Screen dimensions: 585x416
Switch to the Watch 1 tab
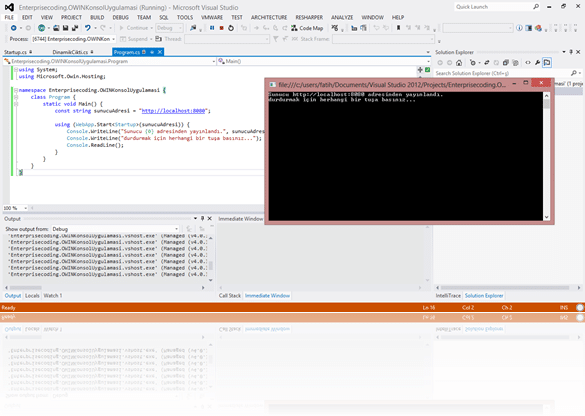click(53, 295)
